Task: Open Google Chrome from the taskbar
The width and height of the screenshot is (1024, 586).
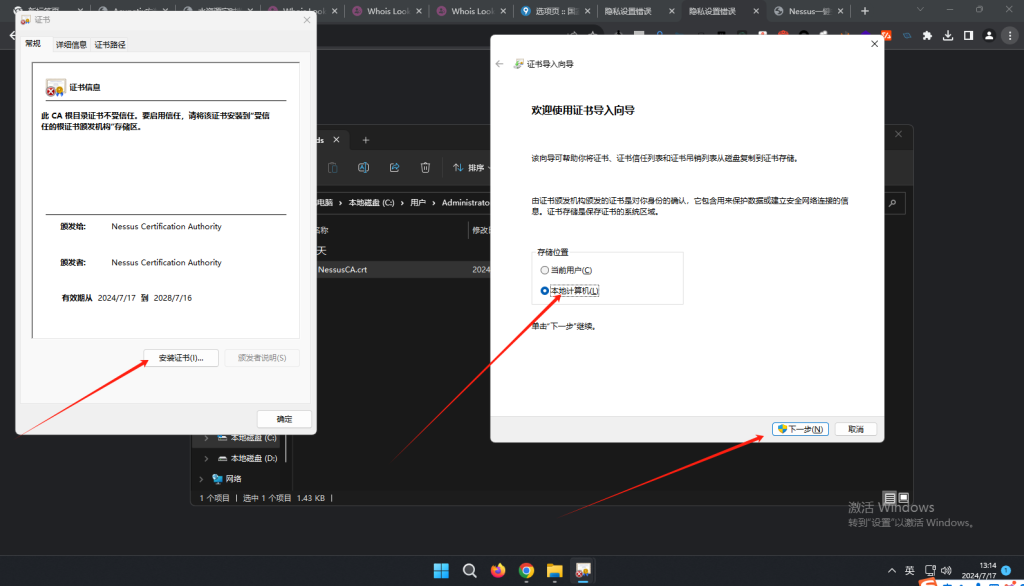Action: [526, 571]
